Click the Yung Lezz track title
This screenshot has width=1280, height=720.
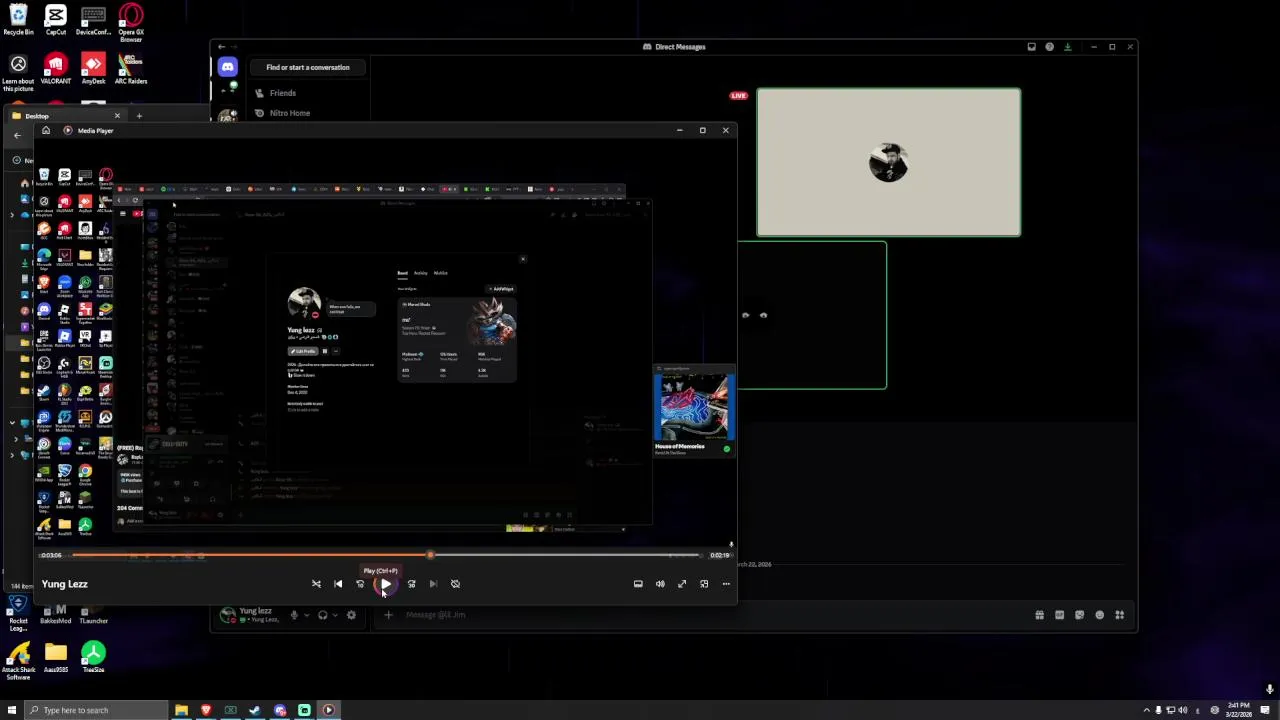(x=65, y=584)
